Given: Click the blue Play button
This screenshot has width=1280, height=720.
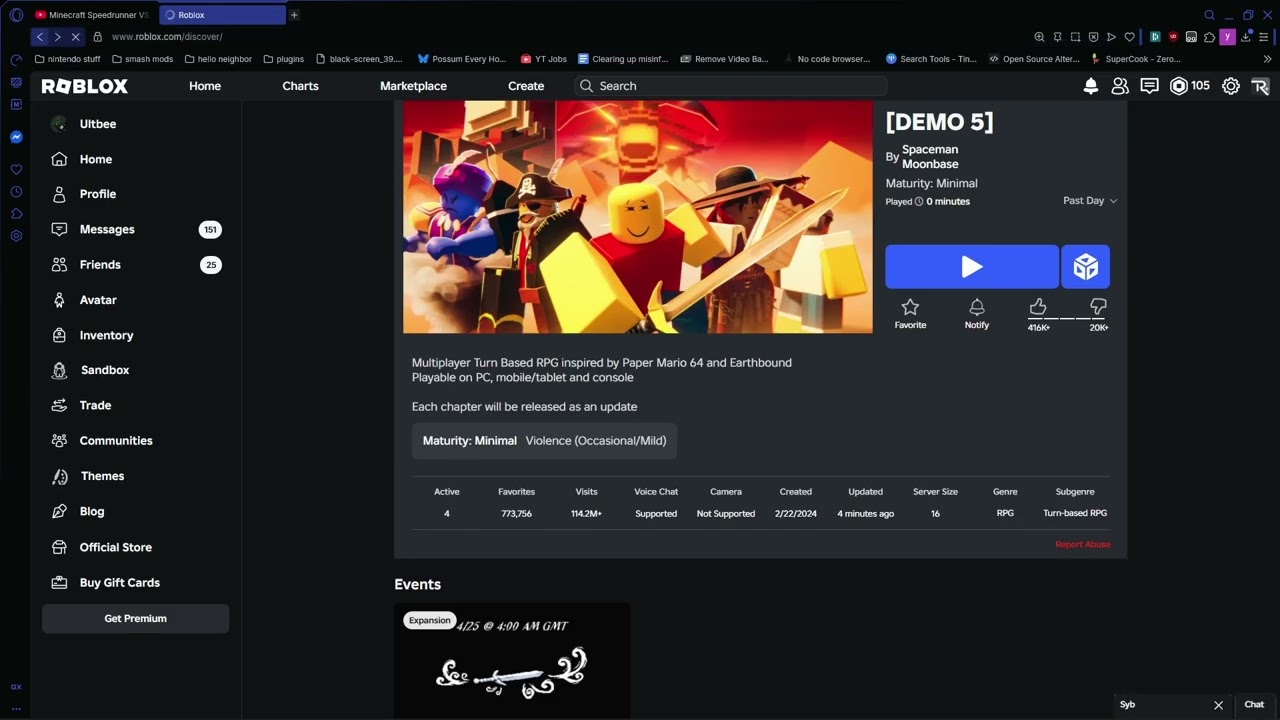Looking at the screenshot, I should [x=972, y=267].
